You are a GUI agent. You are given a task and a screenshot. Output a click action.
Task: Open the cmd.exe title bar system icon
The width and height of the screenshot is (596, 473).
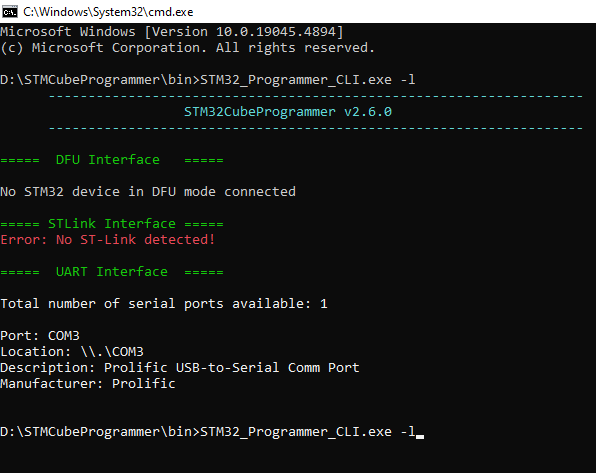tap(10, 12)
